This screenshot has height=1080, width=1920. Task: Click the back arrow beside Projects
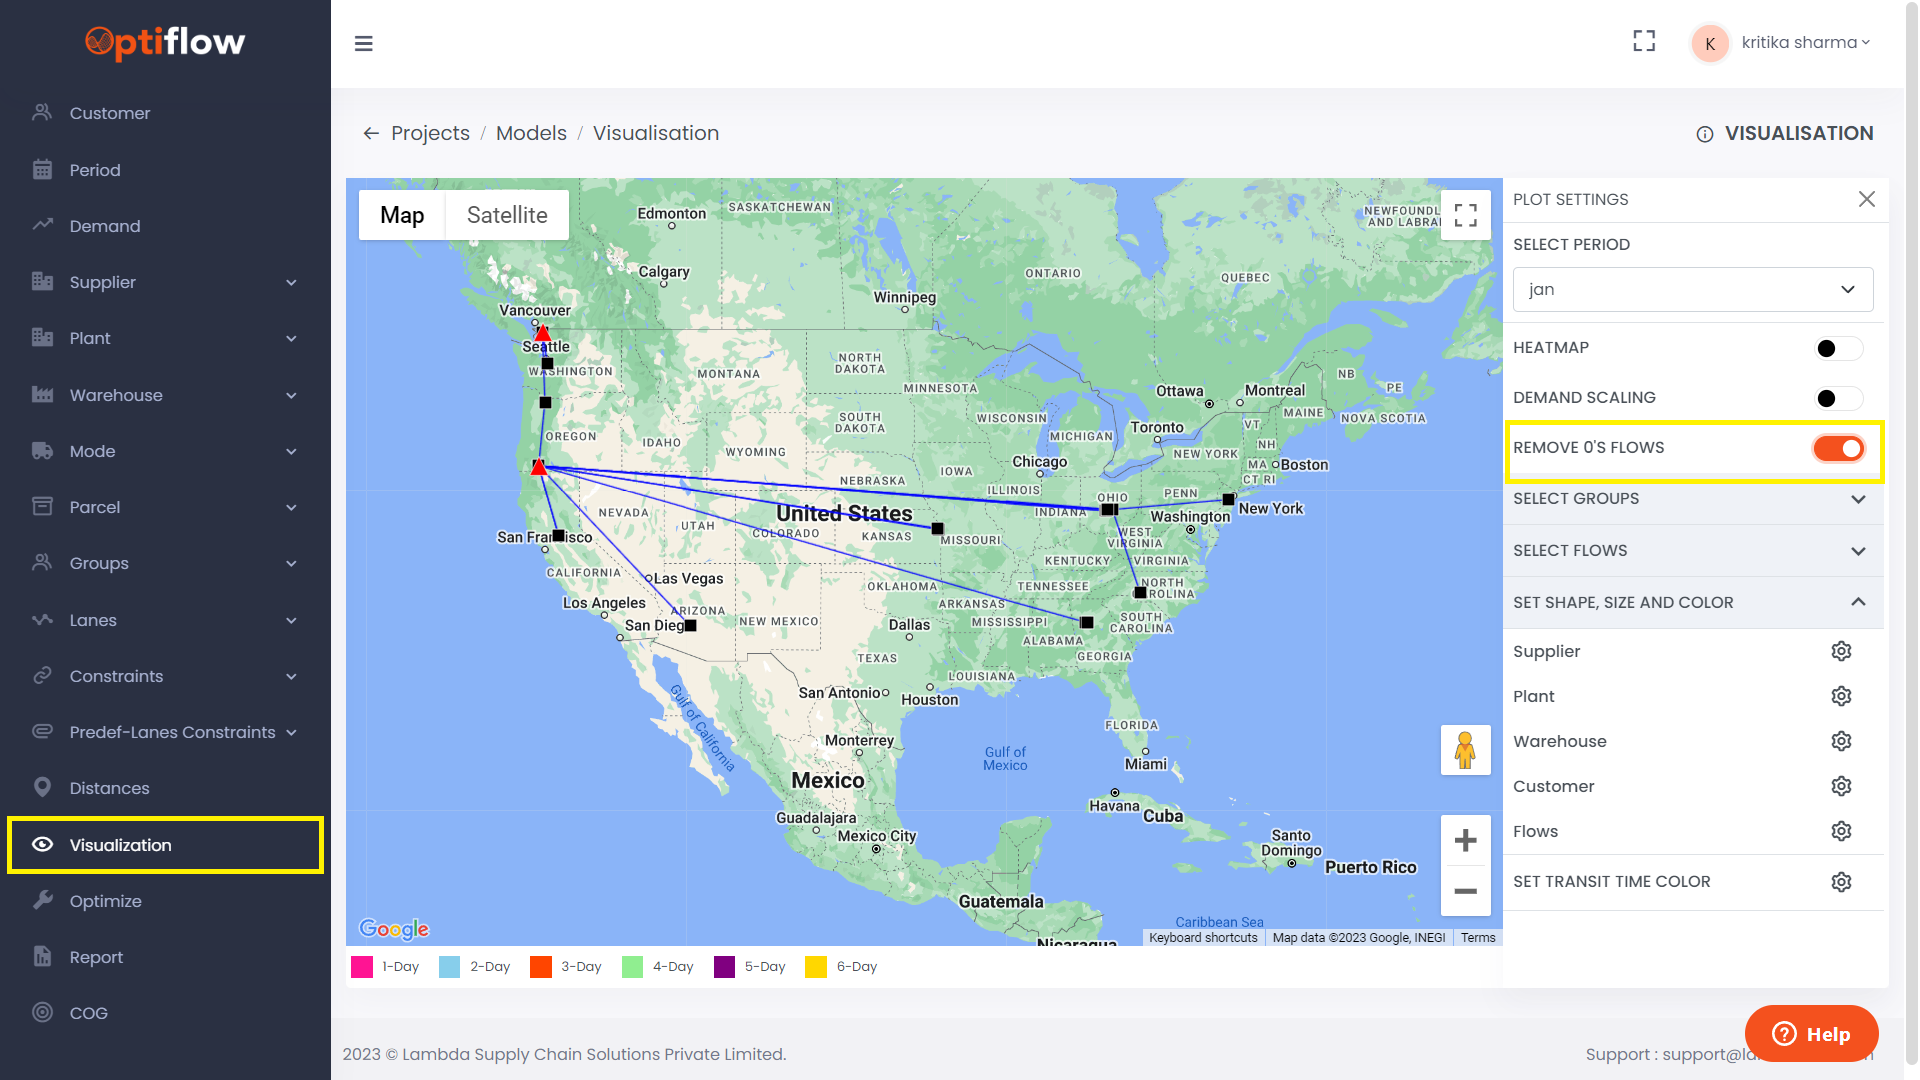(371, 134)
